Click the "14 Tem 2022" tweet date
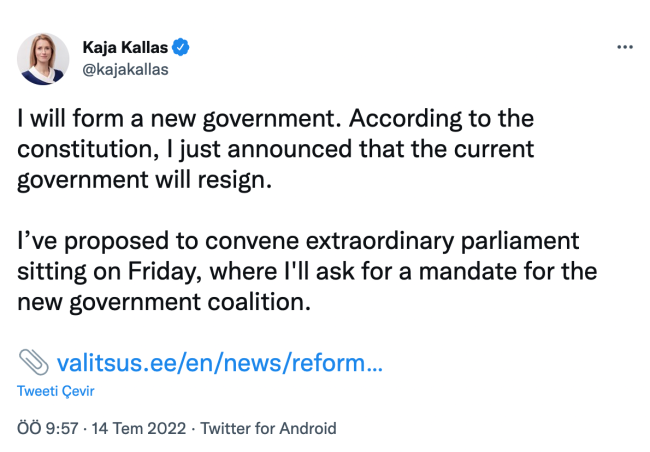Image resolution: width=650 pixels, height=452 pixels. click(x=139, y=428)
